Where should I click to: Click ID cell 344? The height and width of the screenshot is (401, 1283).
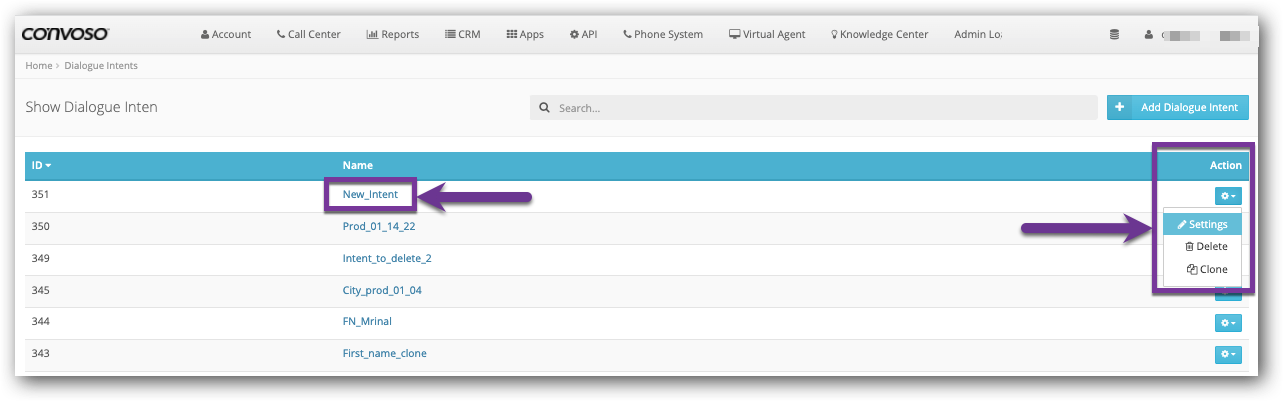(40, 322)
